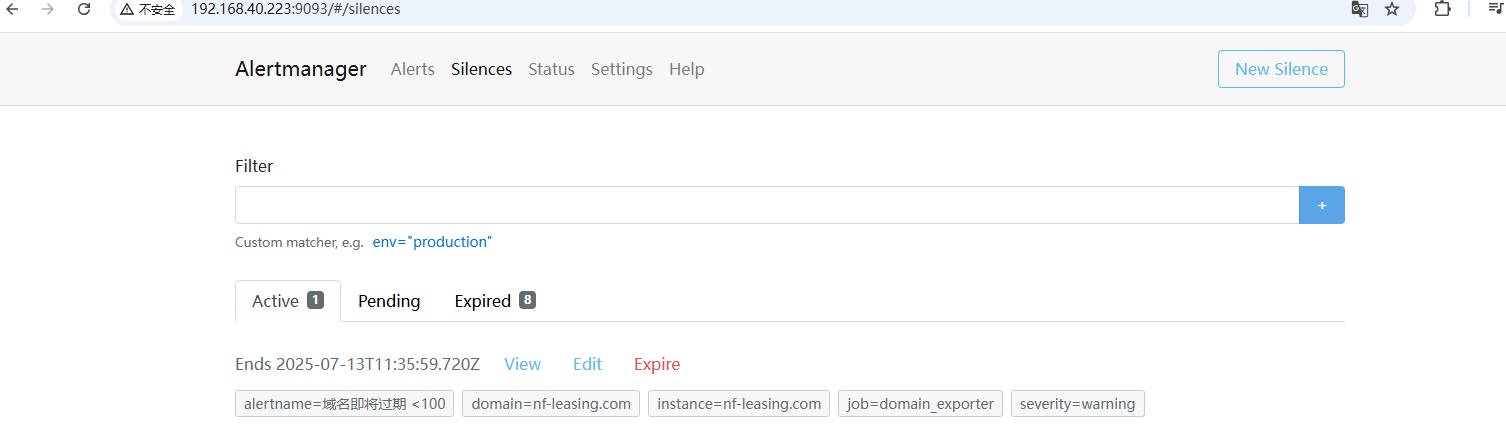
Task: View the active silence details
Action: (522, 364)
